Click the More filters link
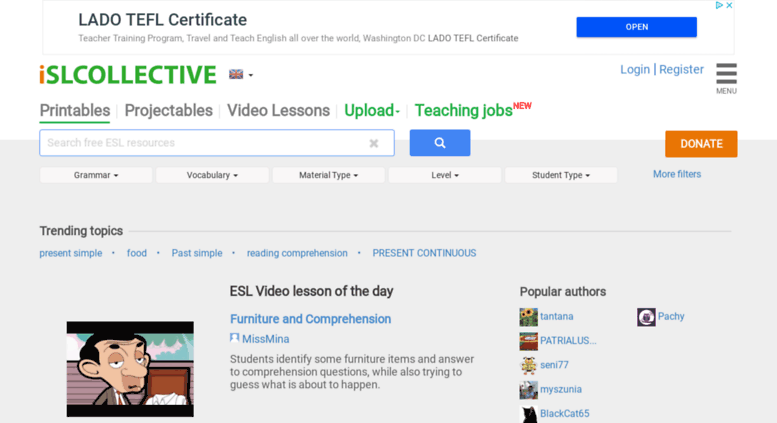 coord(677,174)
